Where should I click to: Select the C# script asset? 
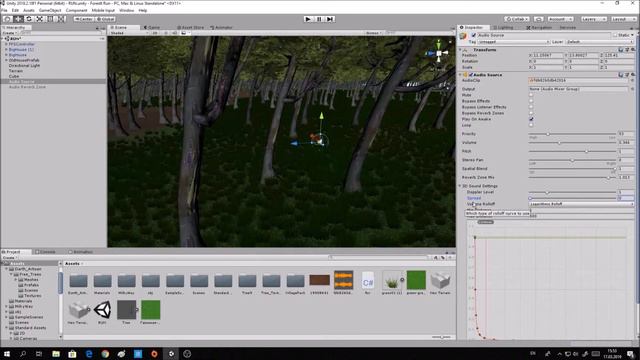pyautogui.click(x=368, y=281)
